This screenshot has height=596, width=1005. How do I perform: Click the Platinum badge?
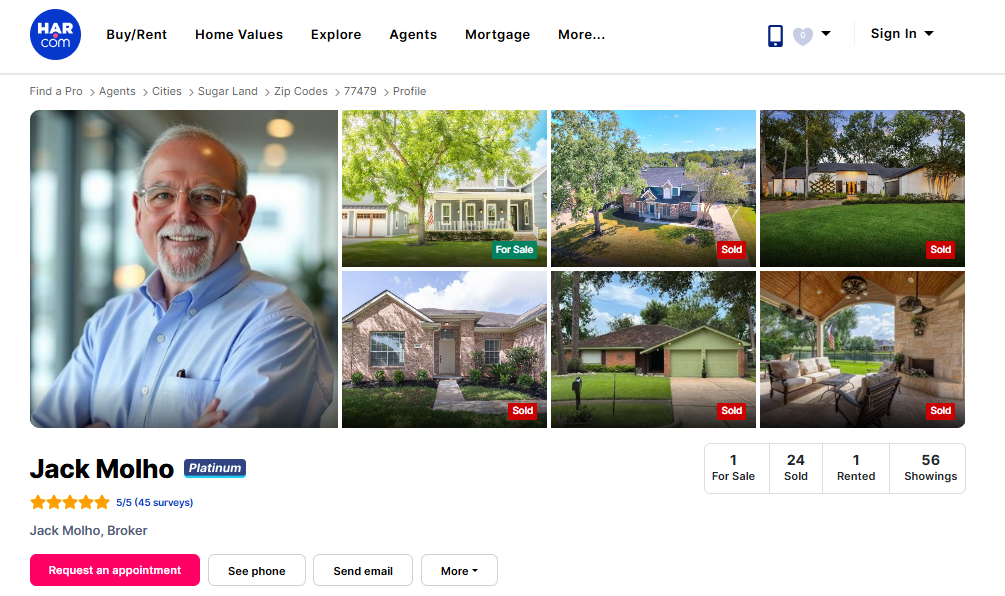(x=215, y=468)
